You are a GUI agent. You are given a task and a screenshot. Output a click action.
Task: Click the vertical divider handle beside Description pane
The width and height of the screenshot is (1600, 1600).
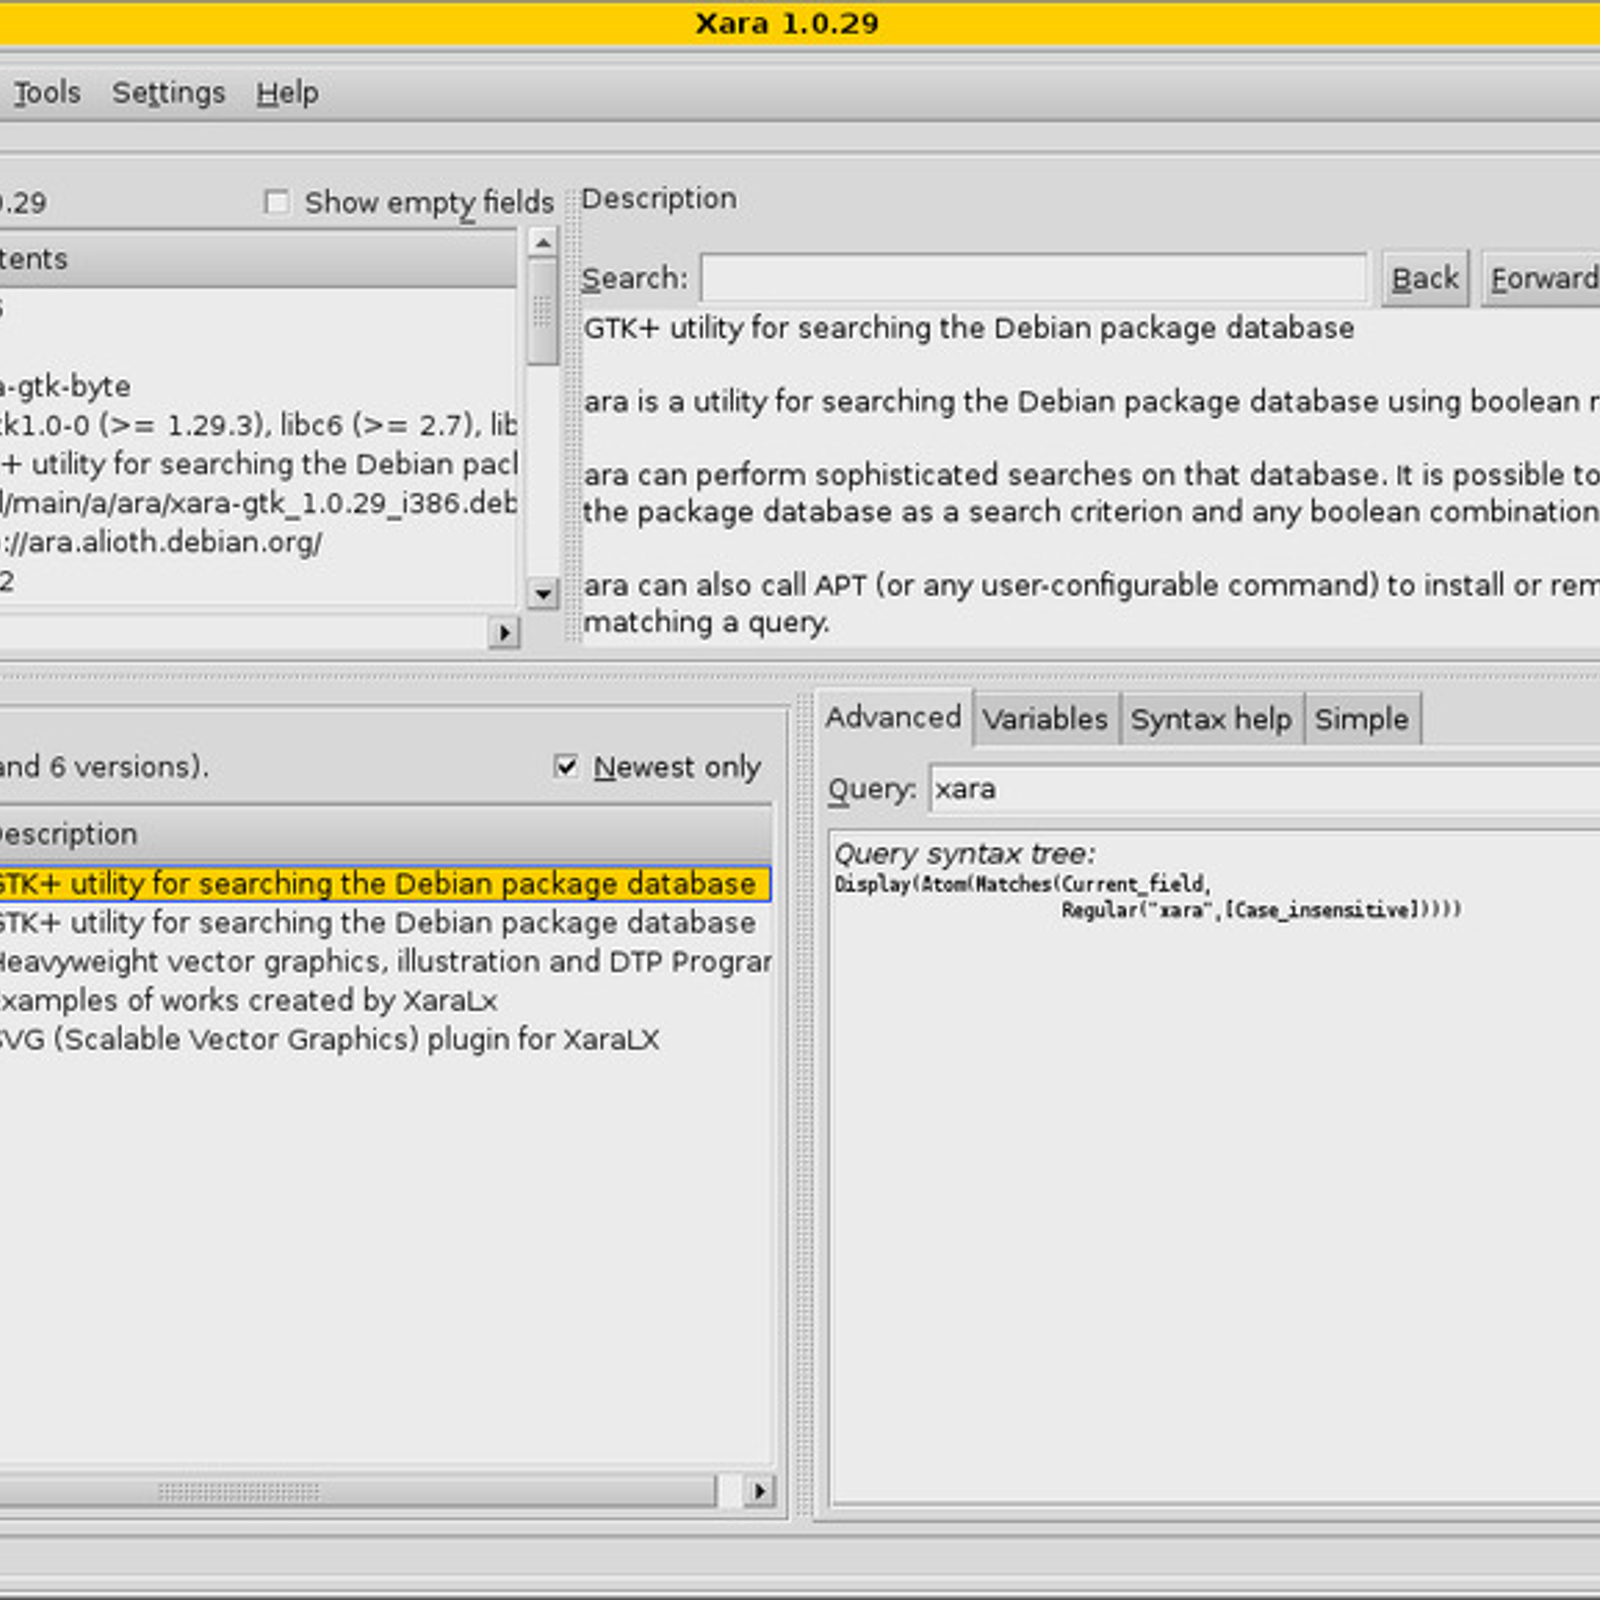pyautogui.click(x=573, y=415)
